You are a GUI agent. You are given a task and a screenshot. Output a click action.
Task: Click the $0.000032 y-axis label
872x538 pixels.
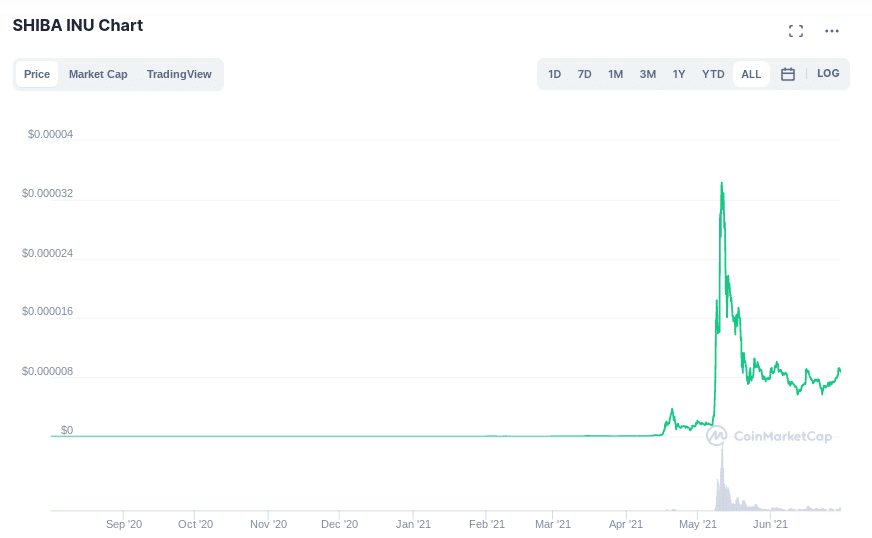(47, 194)
